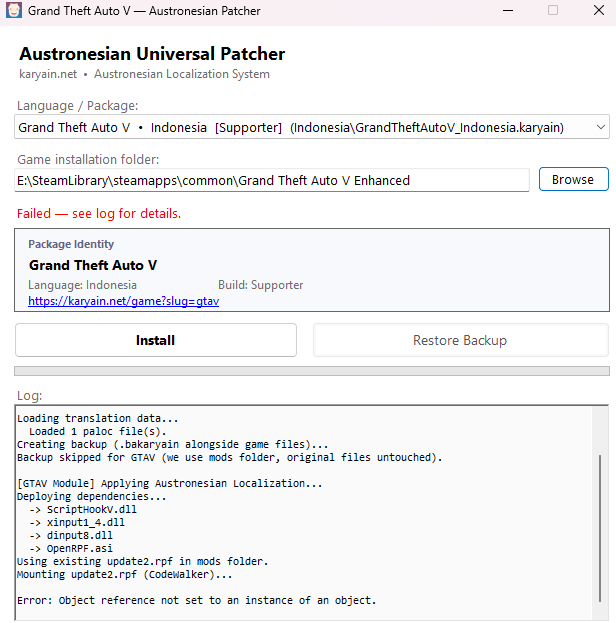Viewport: 616px width, 623px height.
Task: Click 'Deploying dependencies...' log line
Action: [92, 497]
